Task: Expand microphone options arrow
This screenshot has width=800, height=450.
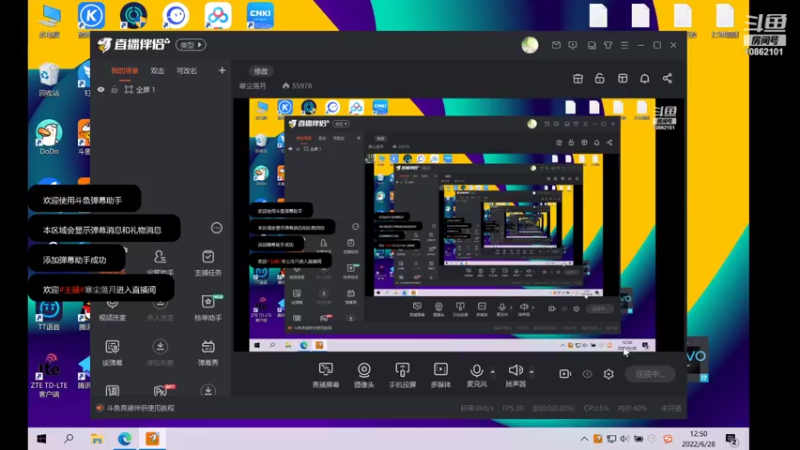Action: (x=492, y=371)
